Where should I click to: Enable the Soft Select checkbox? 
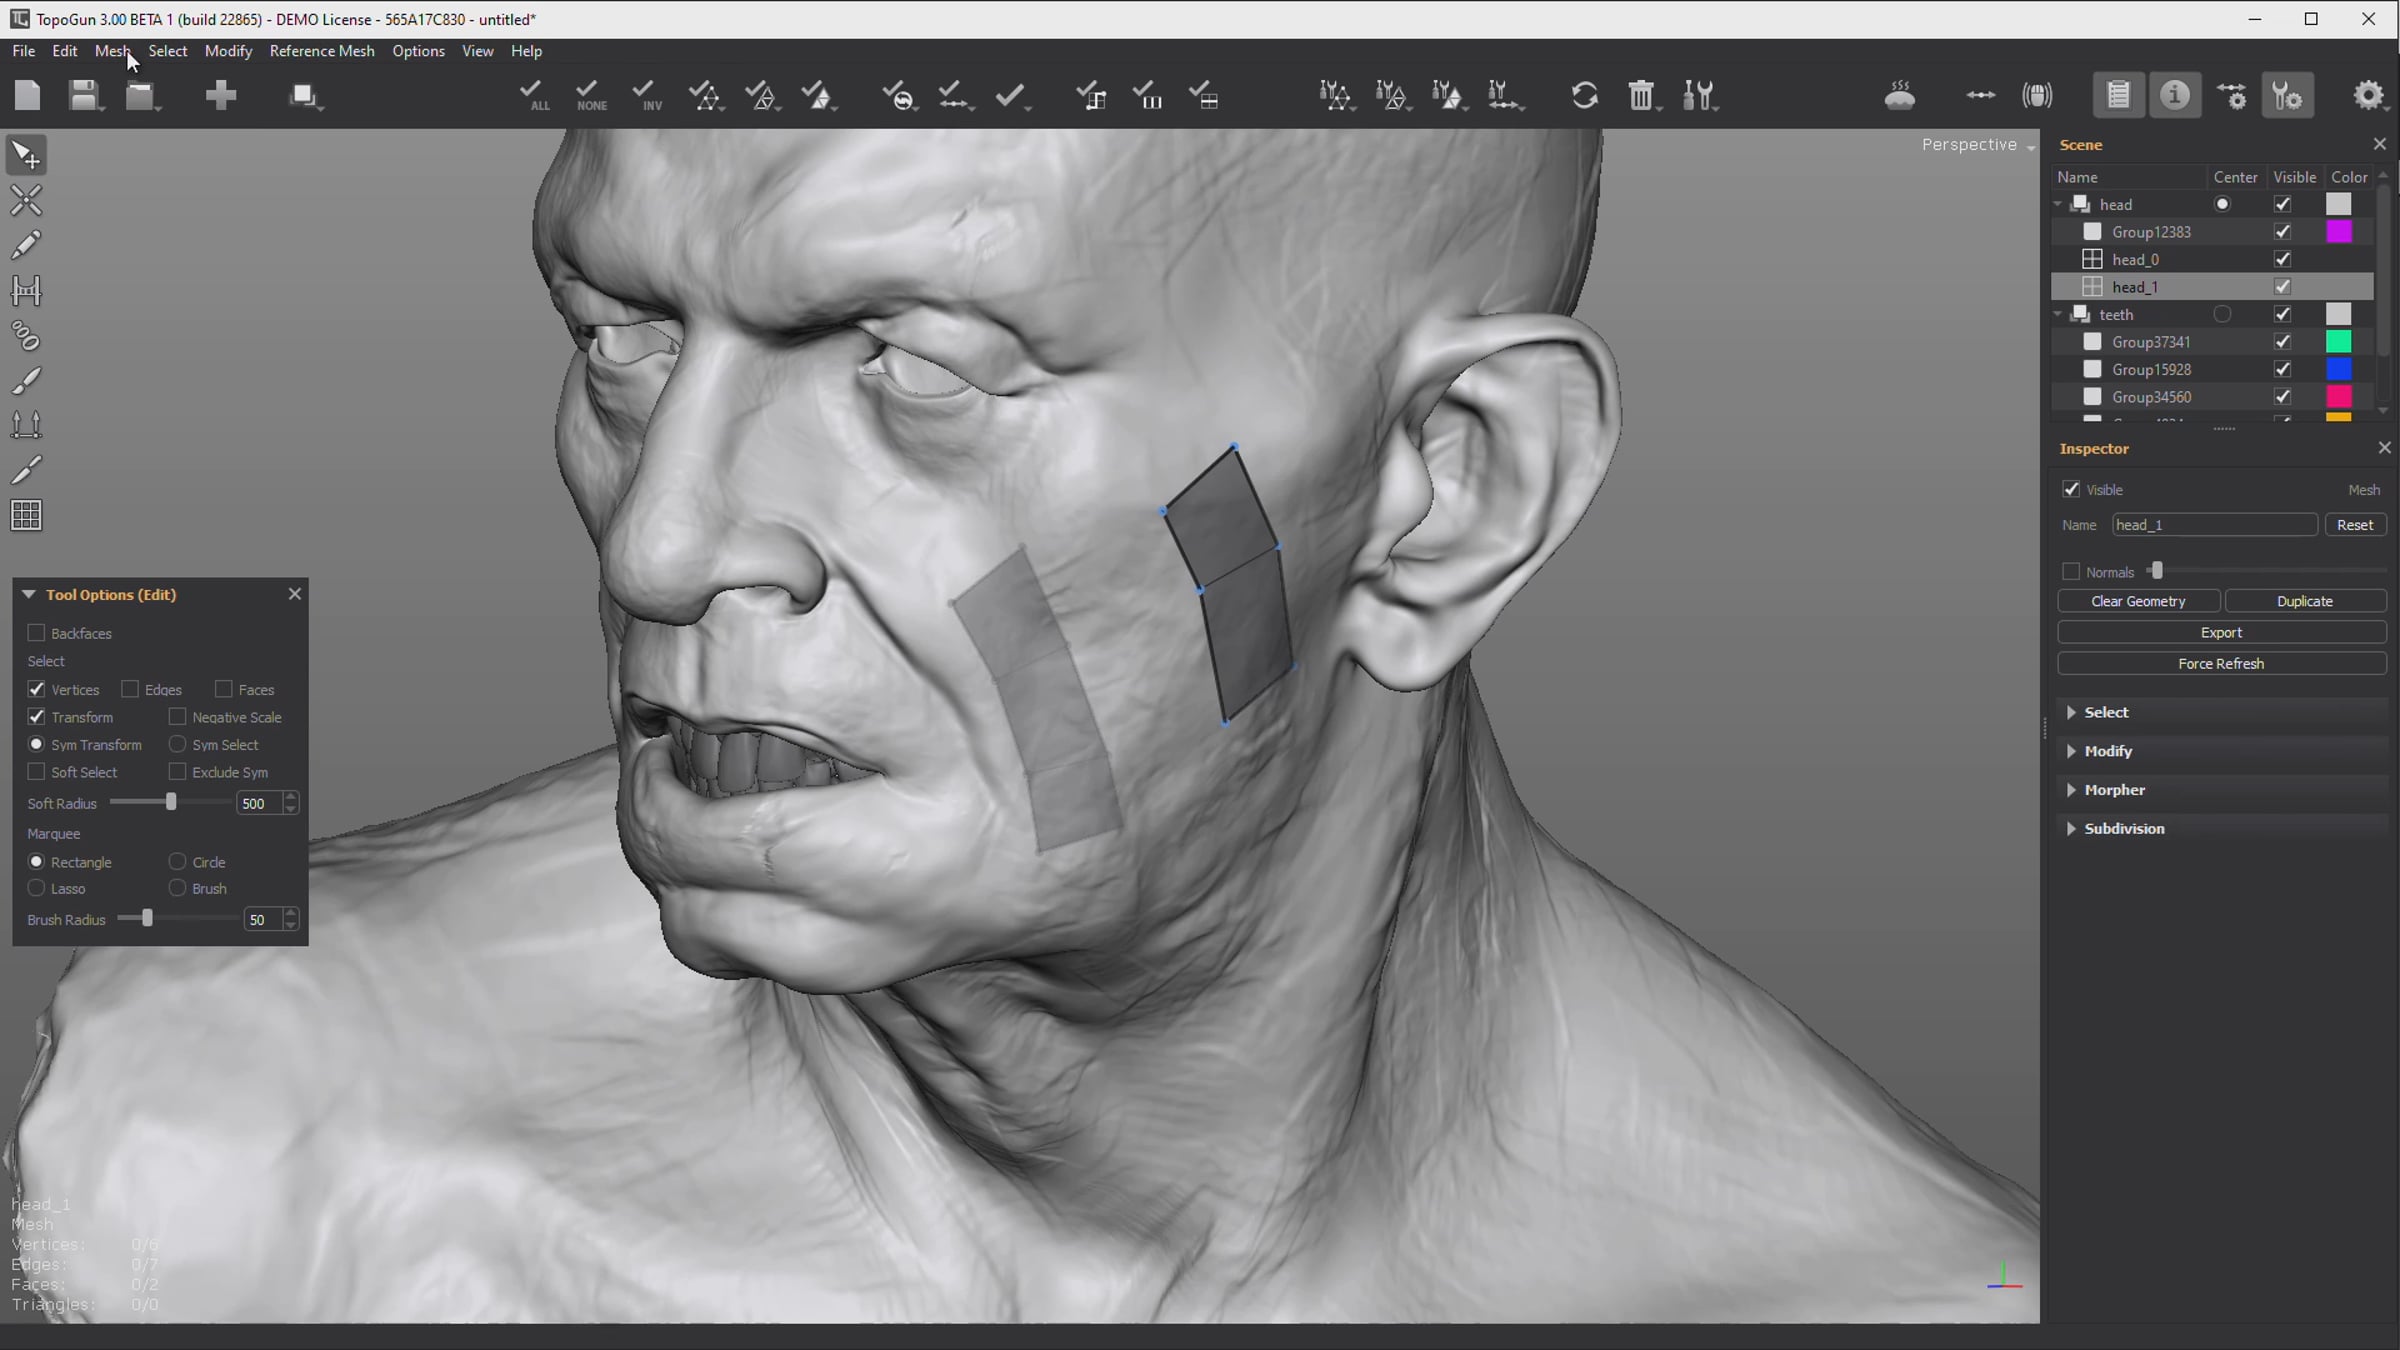point(36,772)
